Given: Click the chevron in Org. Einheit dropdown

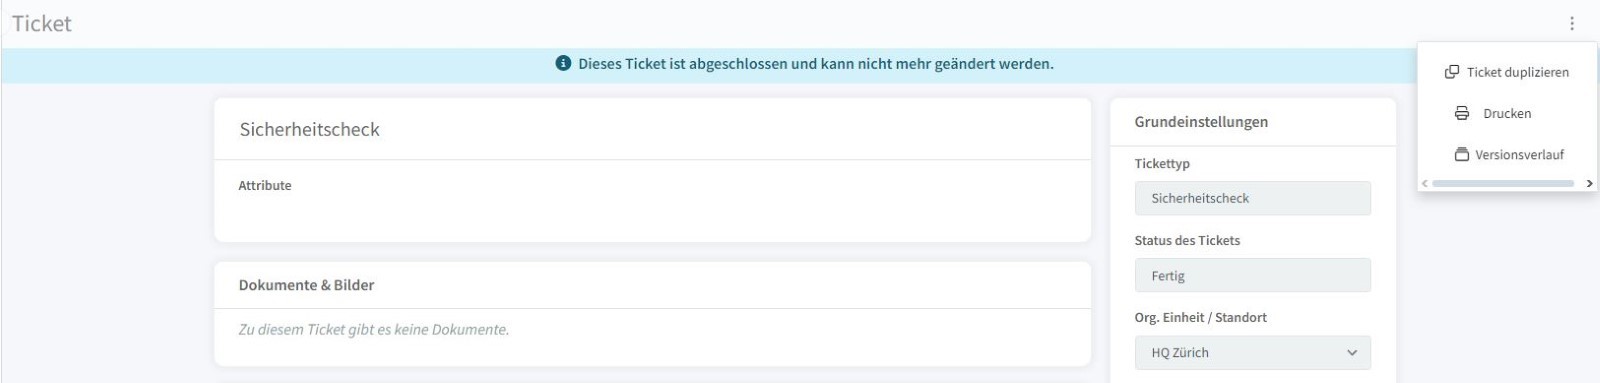Looking at the screenshot, I should (1352, 353).
